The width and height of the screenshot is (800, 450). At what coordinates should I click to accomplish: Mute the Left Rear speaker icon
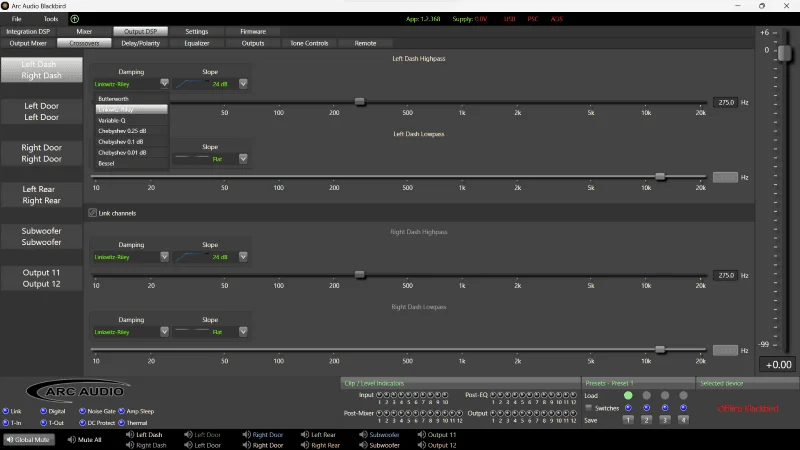pos(305,435)
